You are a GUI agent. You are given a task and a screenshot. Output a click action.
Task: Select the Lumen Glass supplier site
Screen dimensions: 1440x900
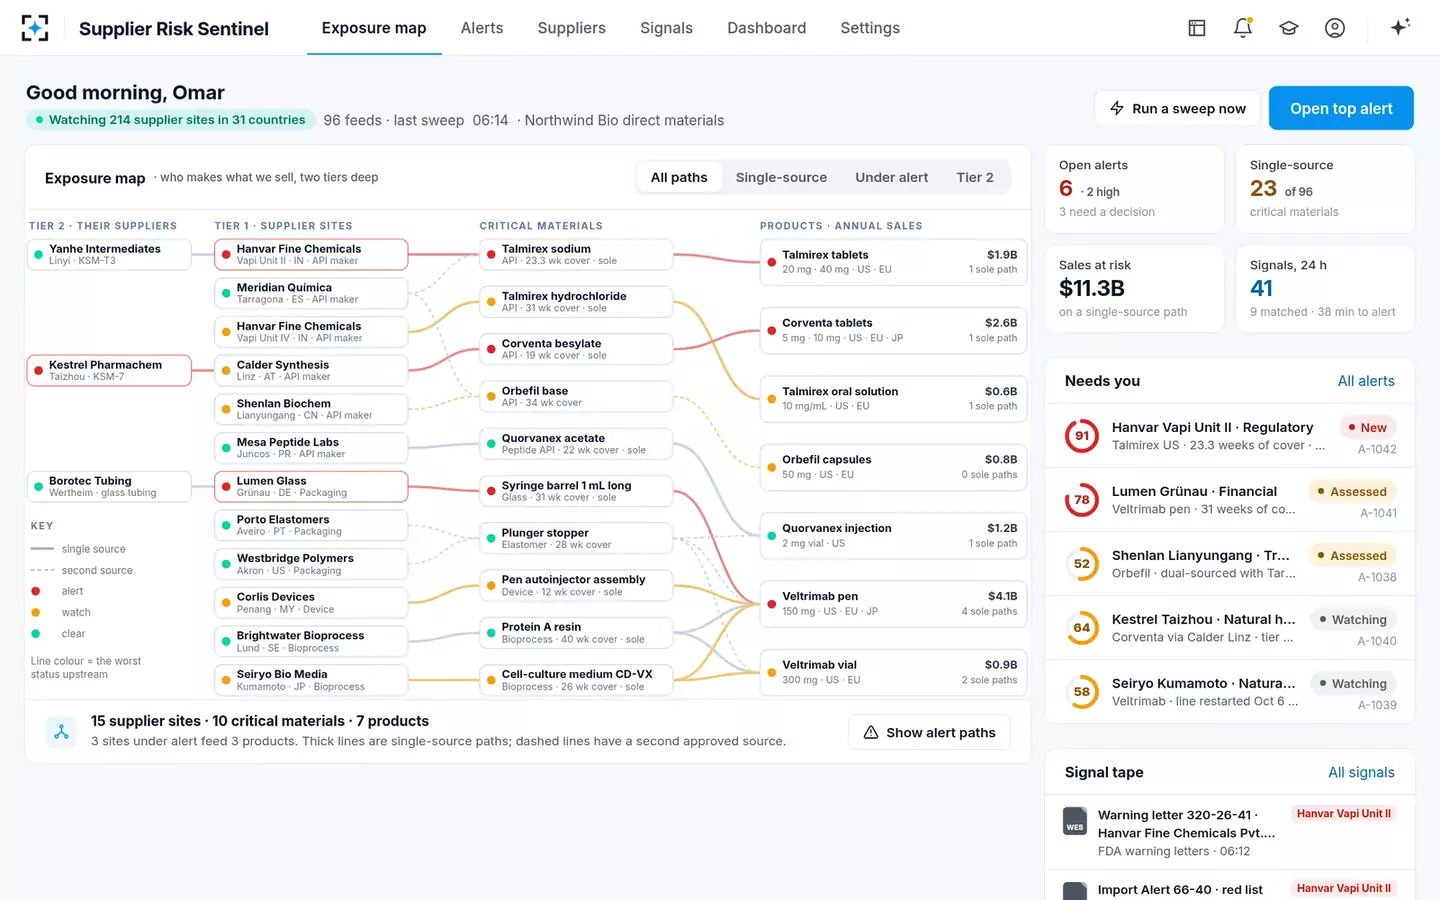311,487
